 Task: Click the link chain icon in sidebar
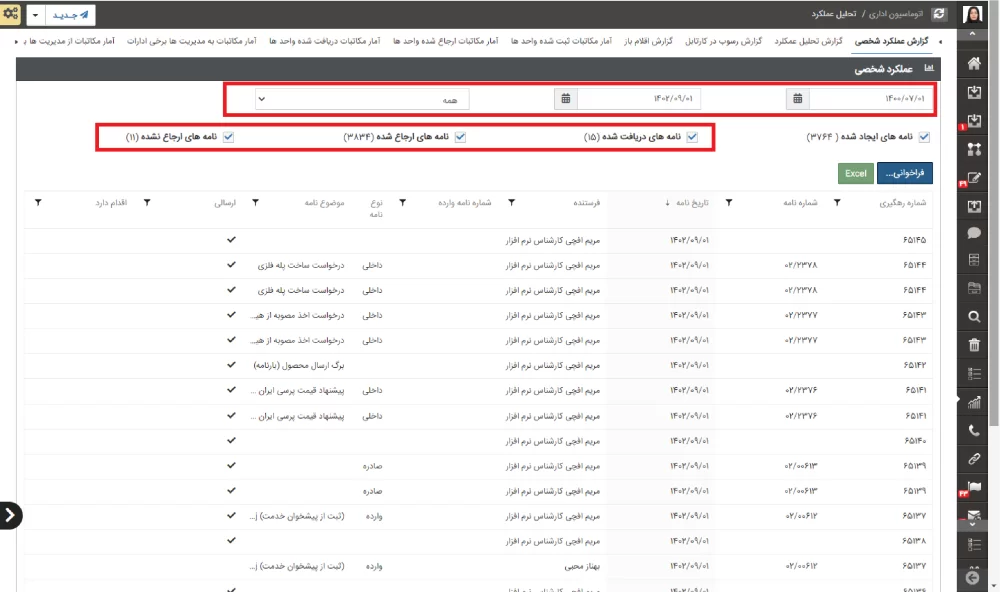click(974, 459)
